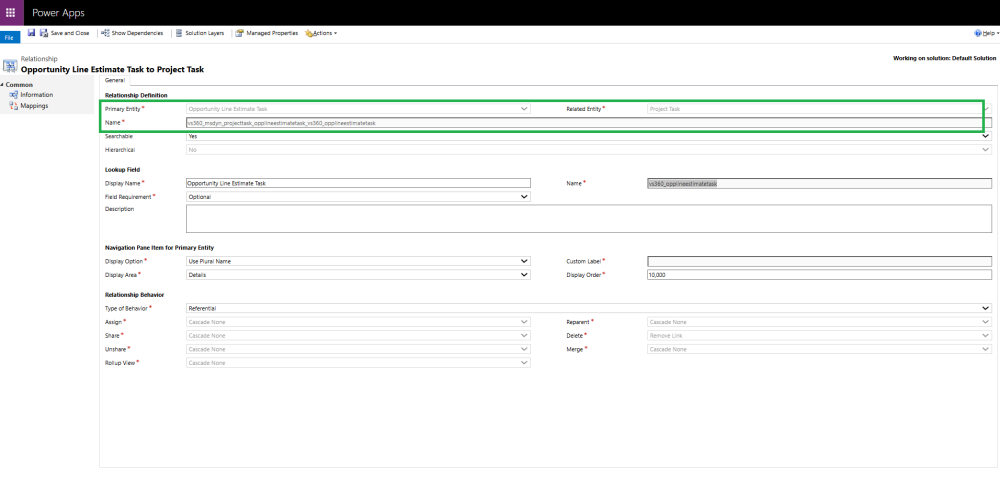Select the General tab

point(115,80)
